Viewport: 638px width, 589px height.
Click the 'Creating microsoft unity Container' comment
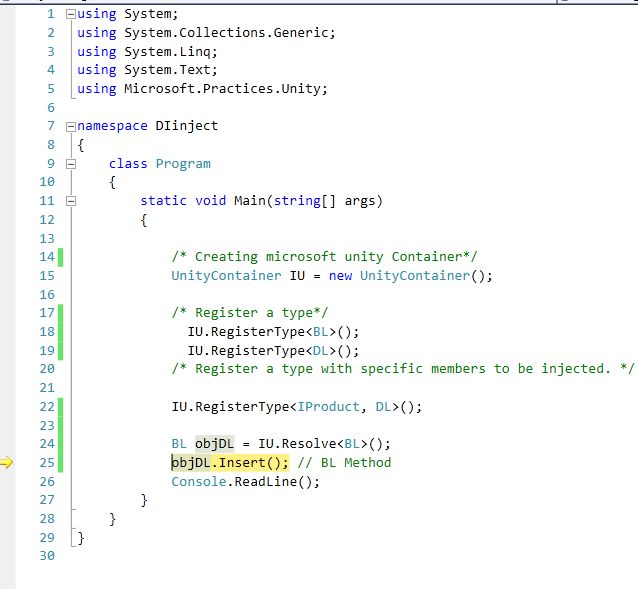click(x=324, y=257)
